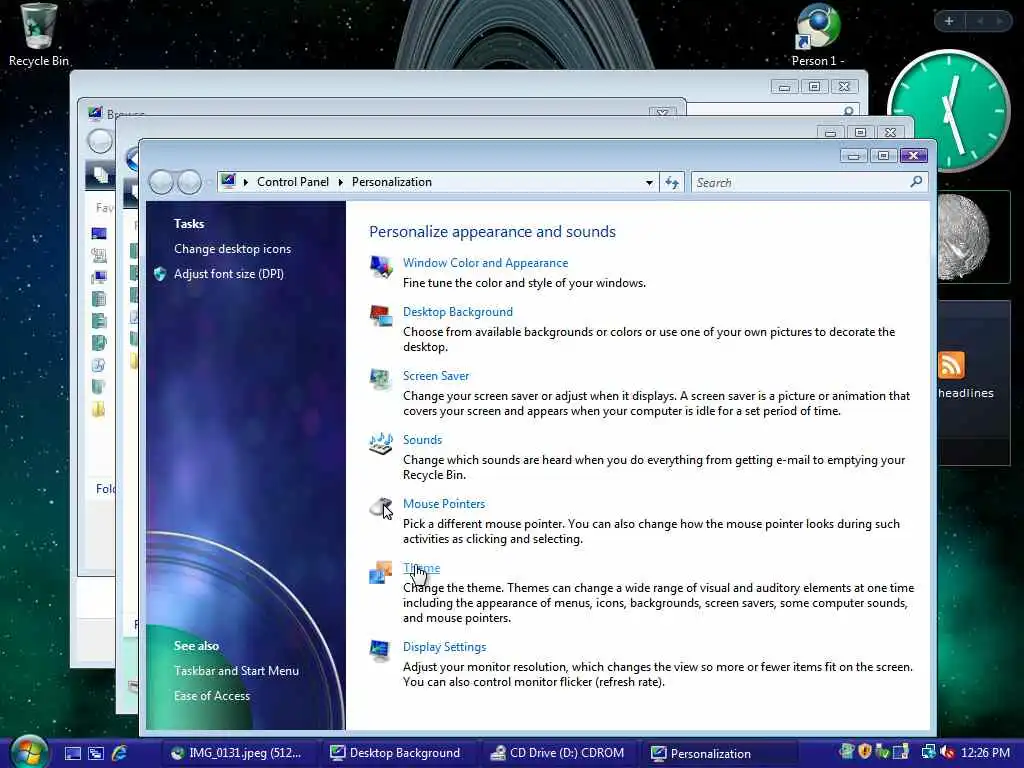This screenshot has width=1024, height=768.
Task: Click the sidebar add gadget plus button
Action: coord(949,21)
